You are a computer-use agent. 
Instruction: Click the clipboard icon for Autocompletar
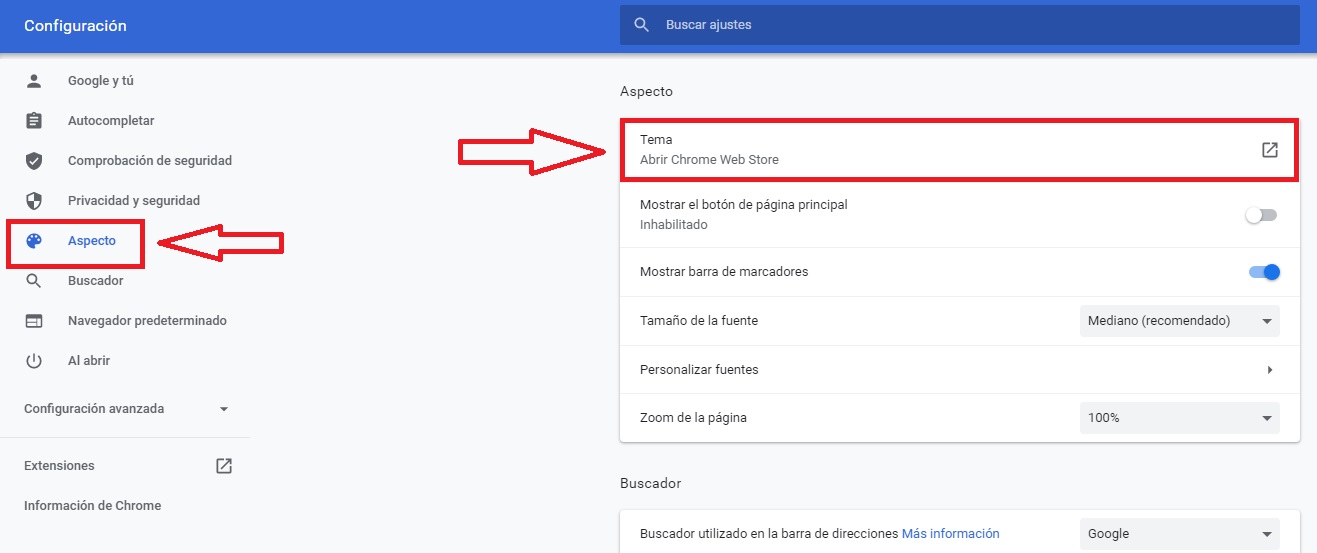[34, 121]
